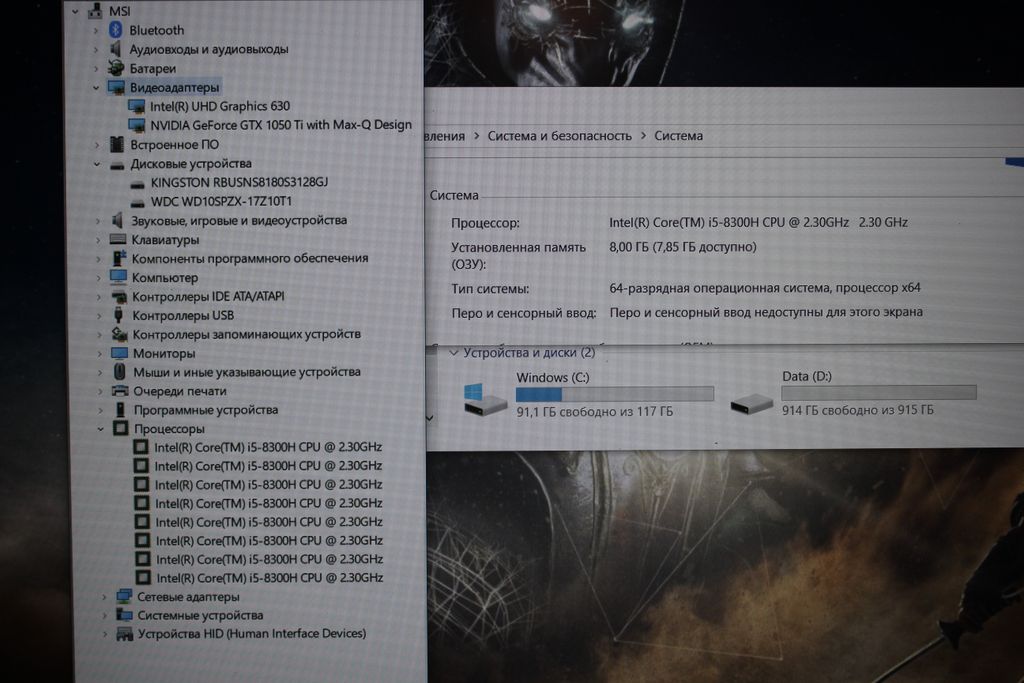Collapse the Видеоадаптеры tree node
The width and height of the screenshot is (1024, 683).
click(x=96, y=87)
